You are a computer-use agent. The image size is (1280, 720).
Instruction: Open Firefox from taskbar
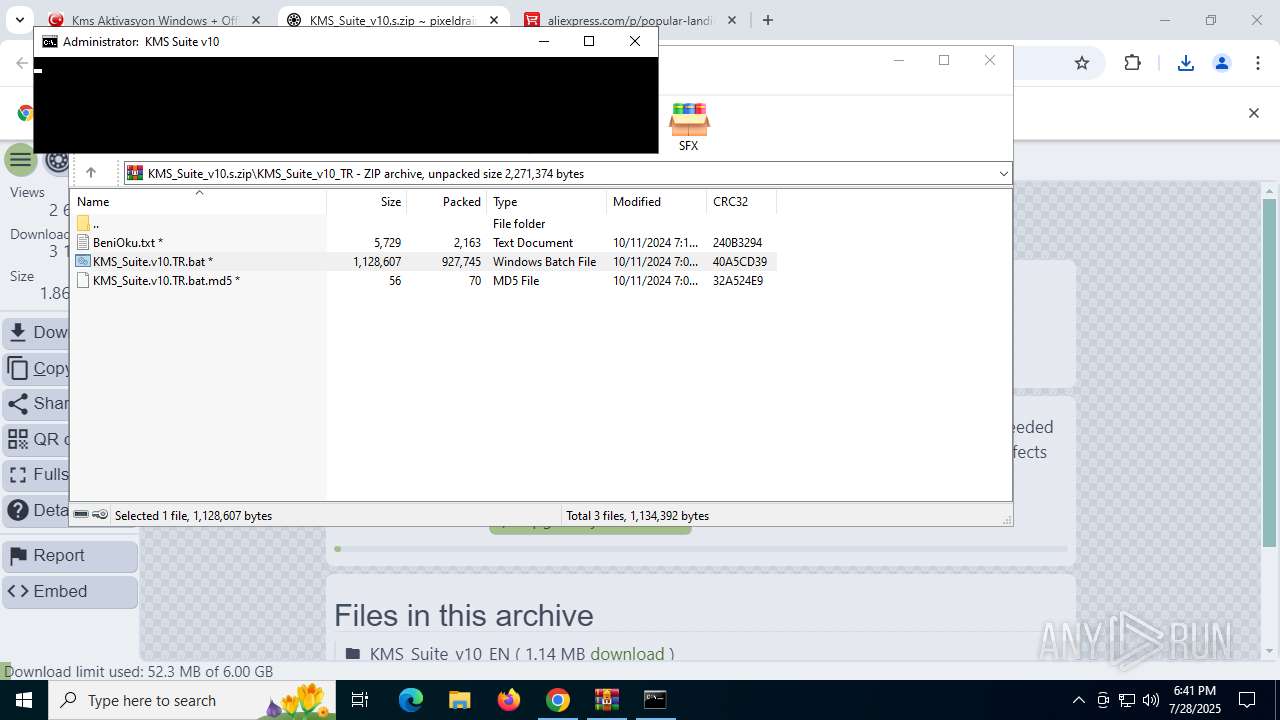pos(508,700)
